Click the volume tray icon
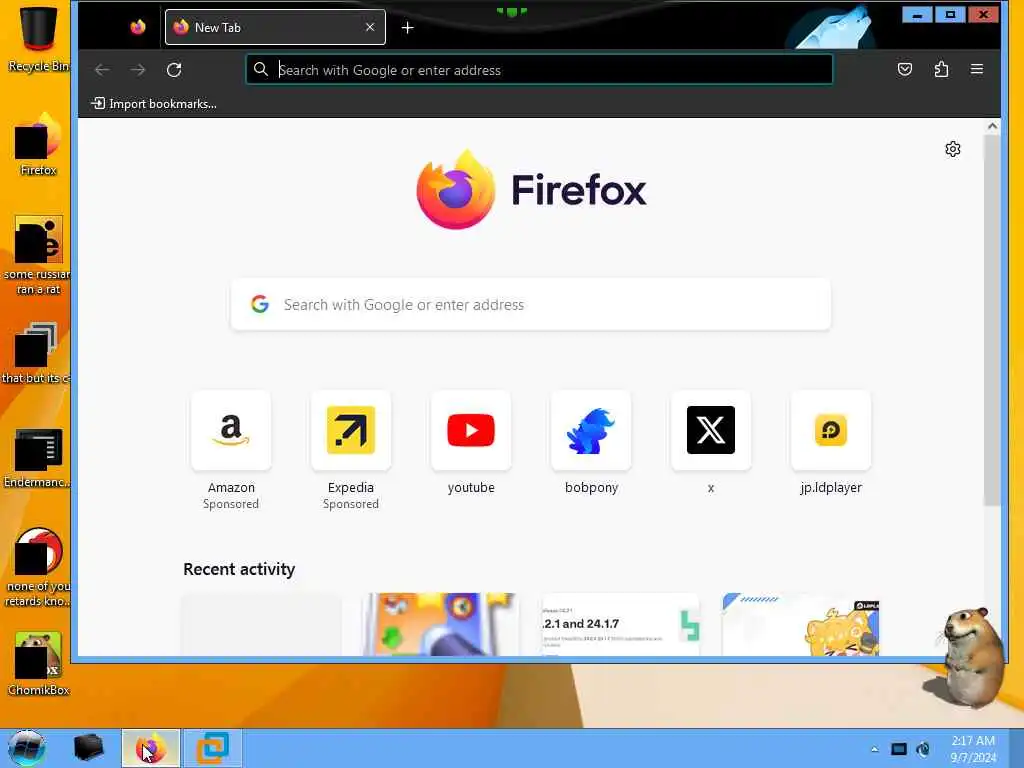The height and width of the screenshot is (768, 1024). click(x=923, y=749)
